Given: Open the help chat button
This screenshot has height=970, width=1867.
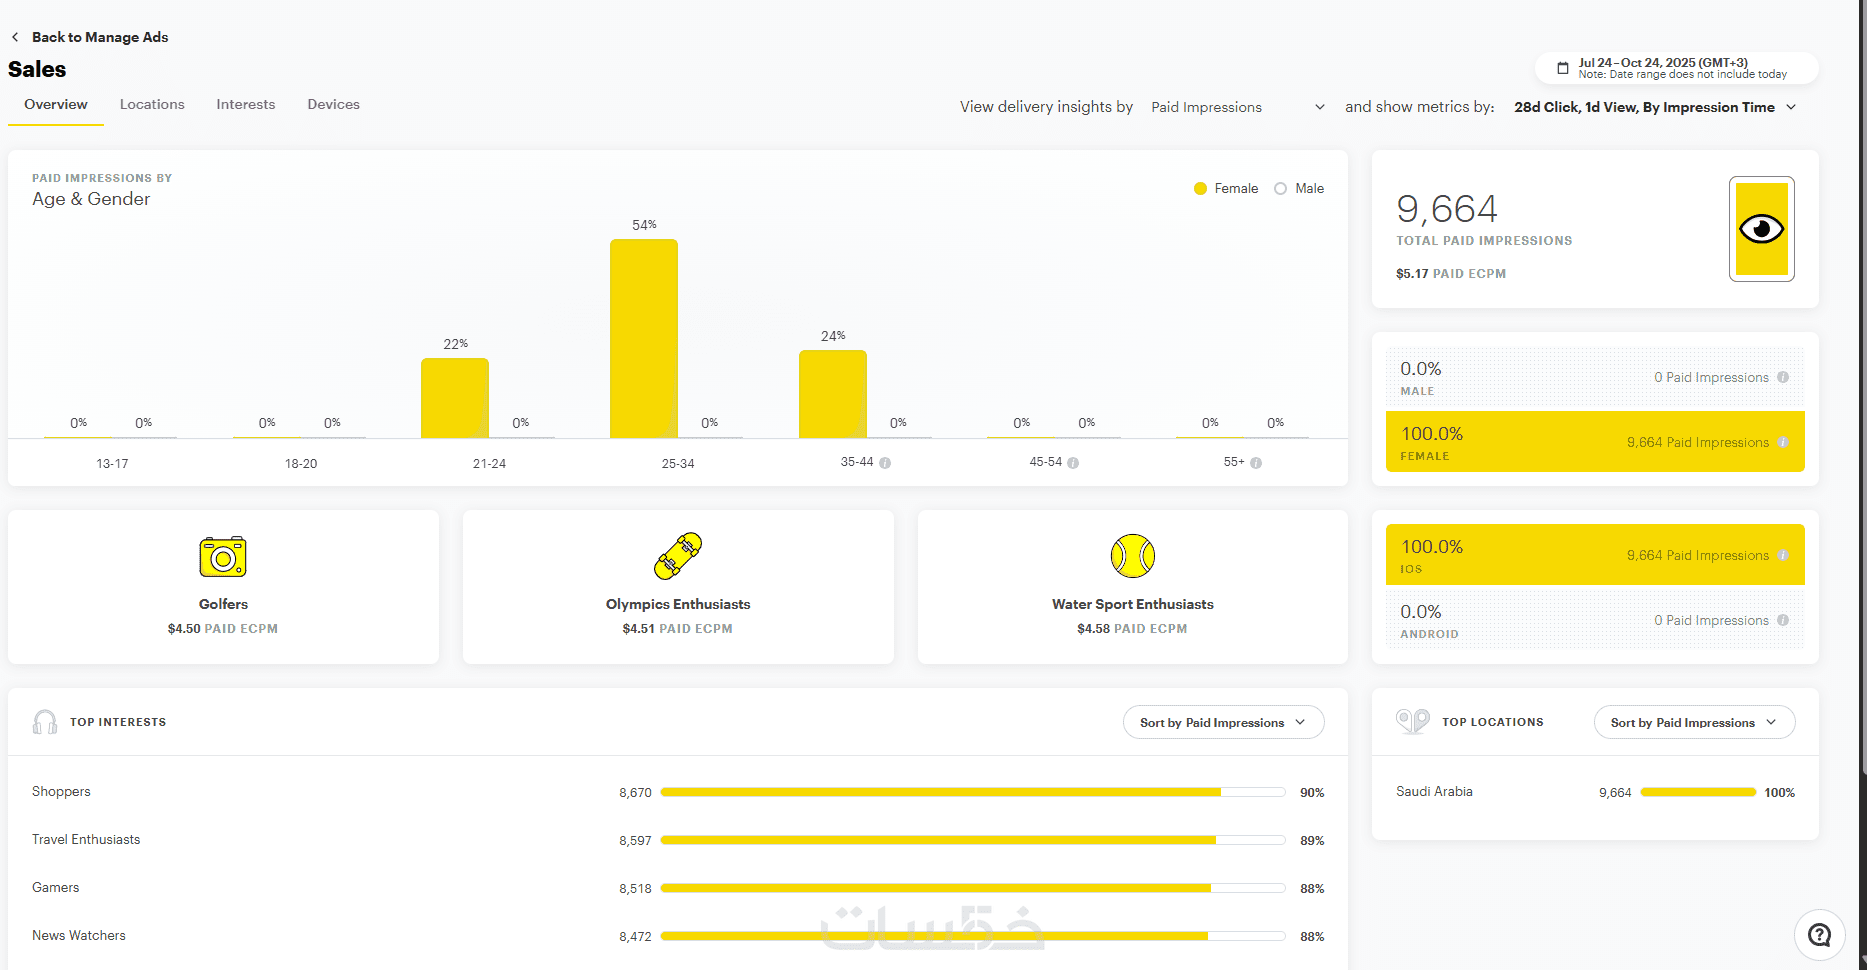Looking at the screenshot, I should (x=1820, y=935).
